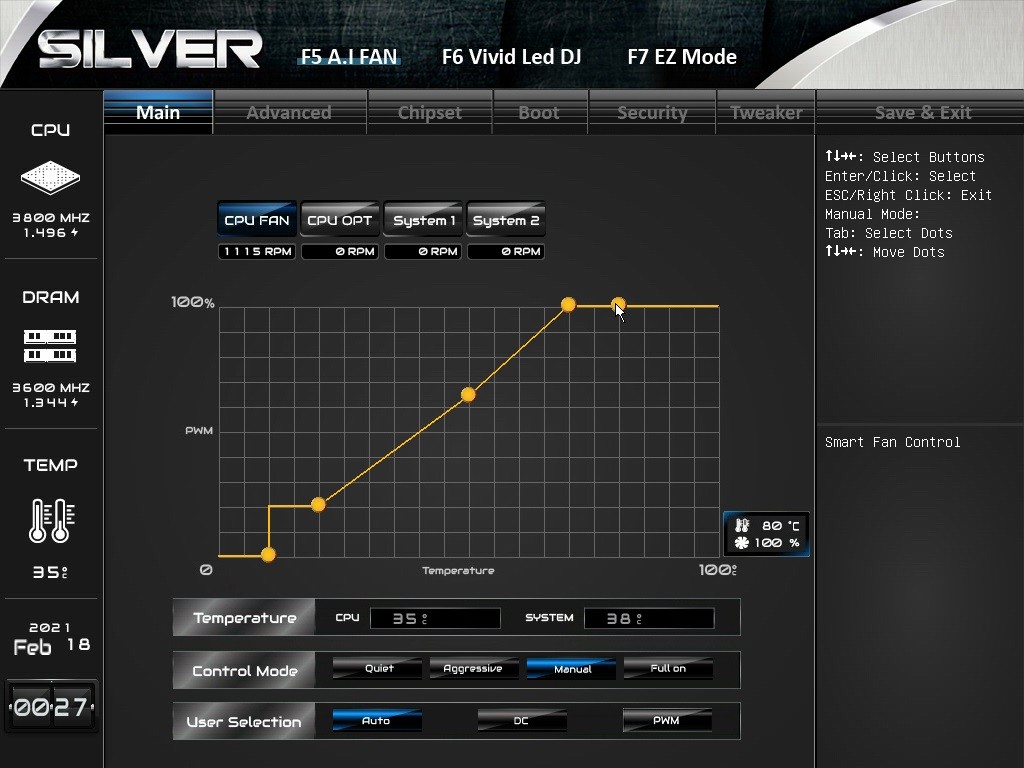Switch to F7 EZ Mode
1024x768 pixels.
pyautogui.click(x=682, y=57)
